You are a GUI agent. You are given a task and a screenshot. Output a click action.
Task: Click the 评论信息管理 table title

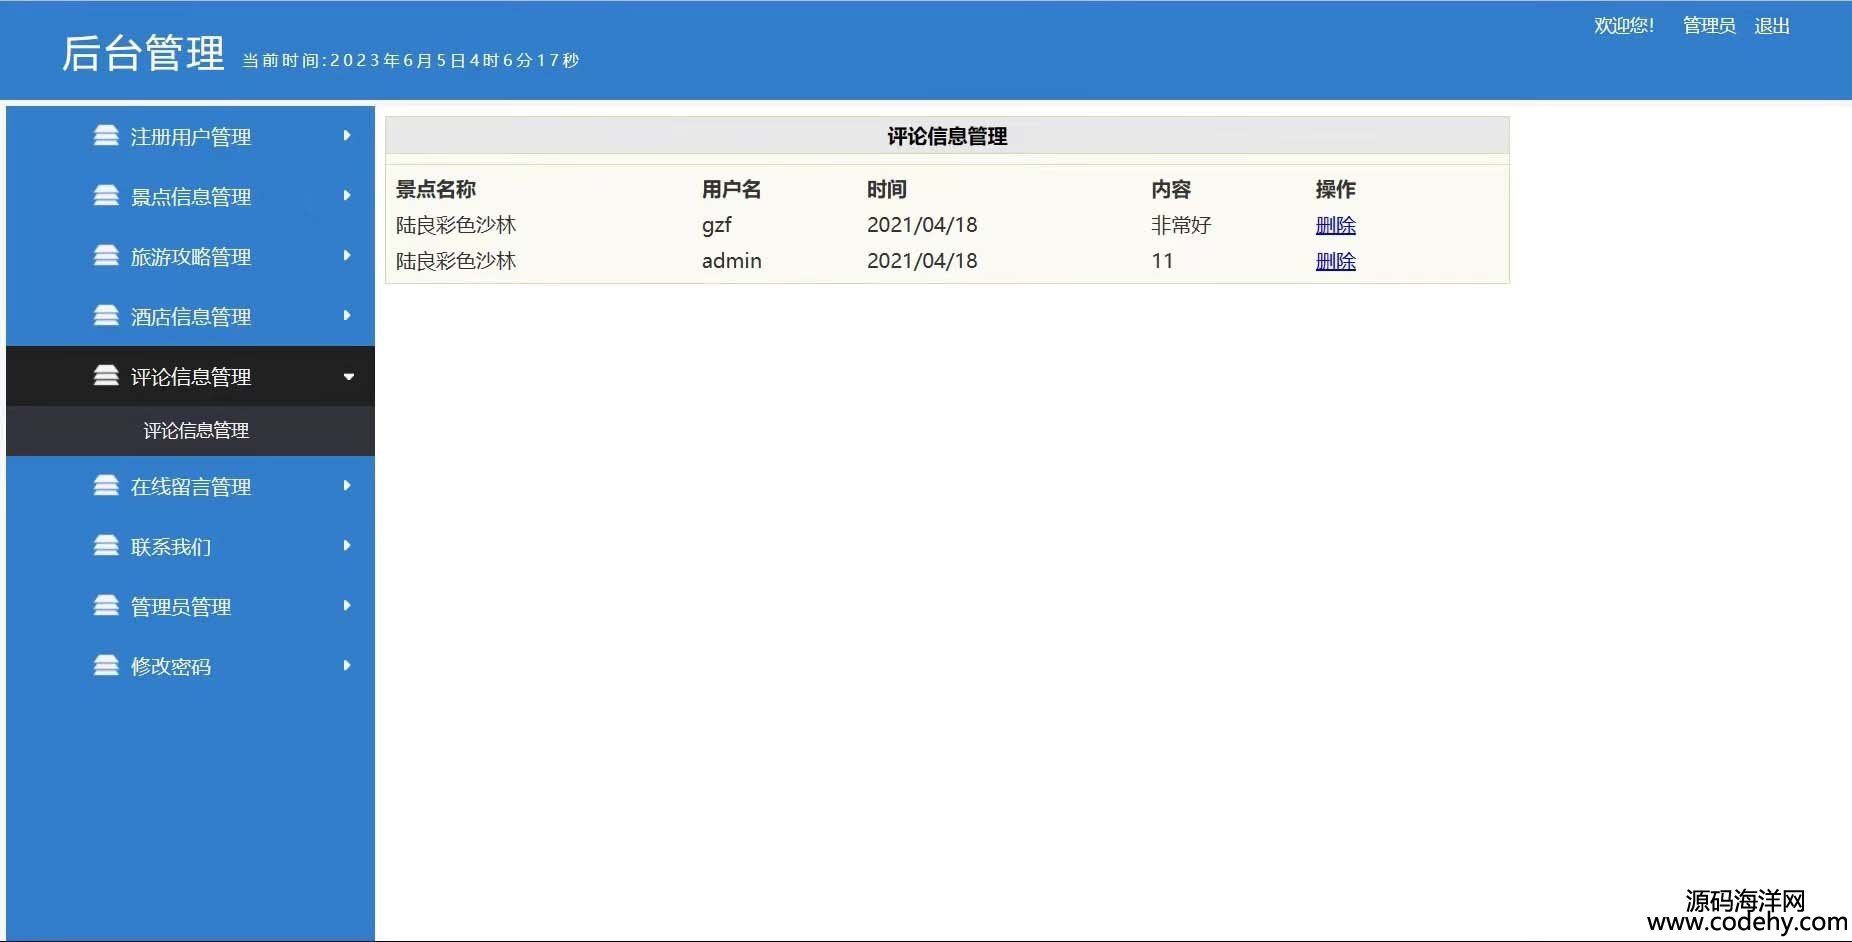pos(947,137)
